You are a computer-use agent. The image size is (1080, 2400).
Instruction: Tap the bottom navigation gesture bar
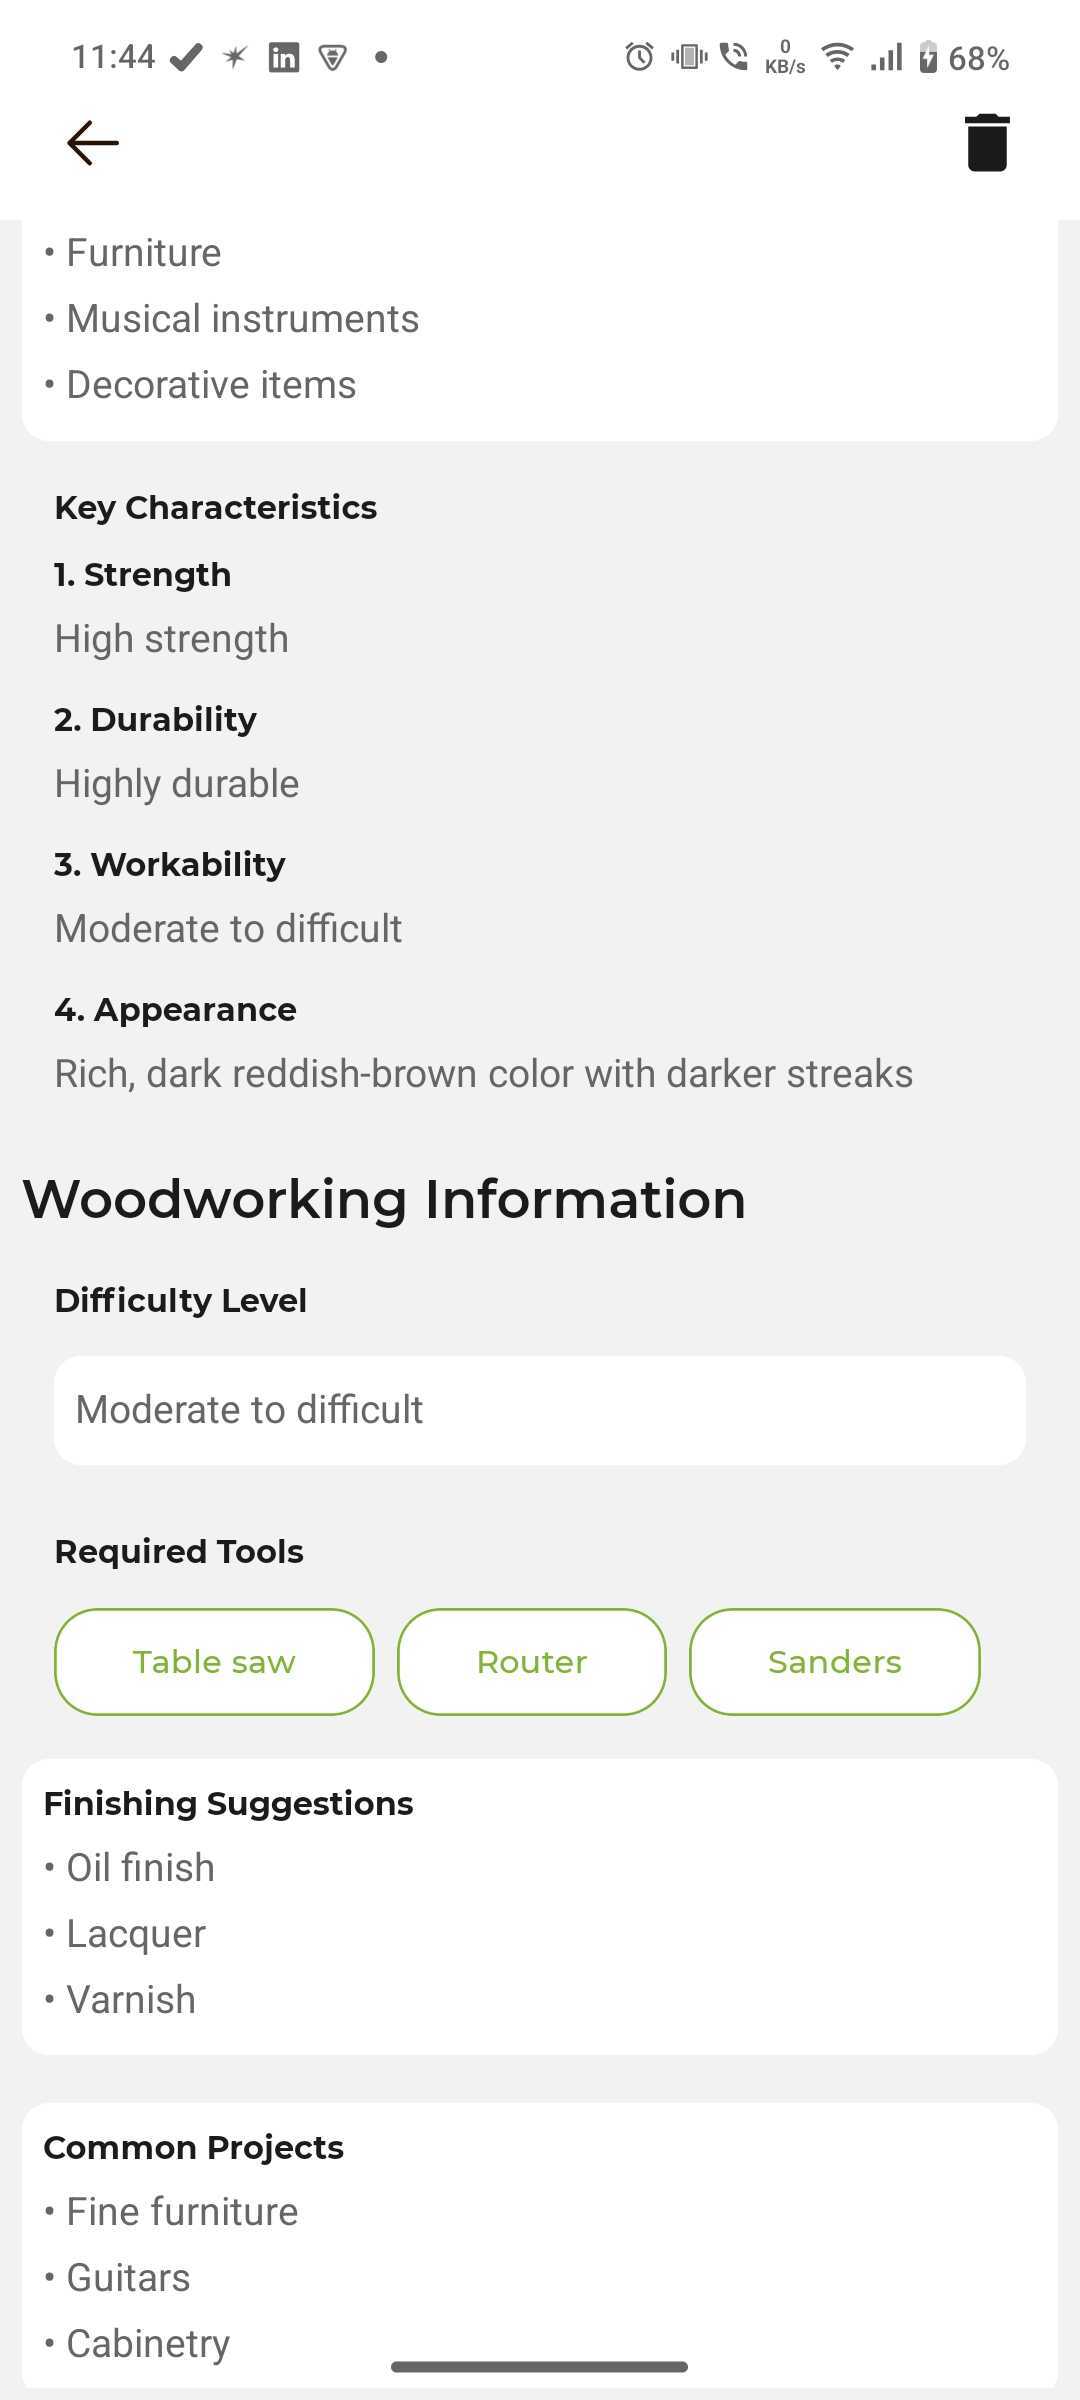point(540,2366)
